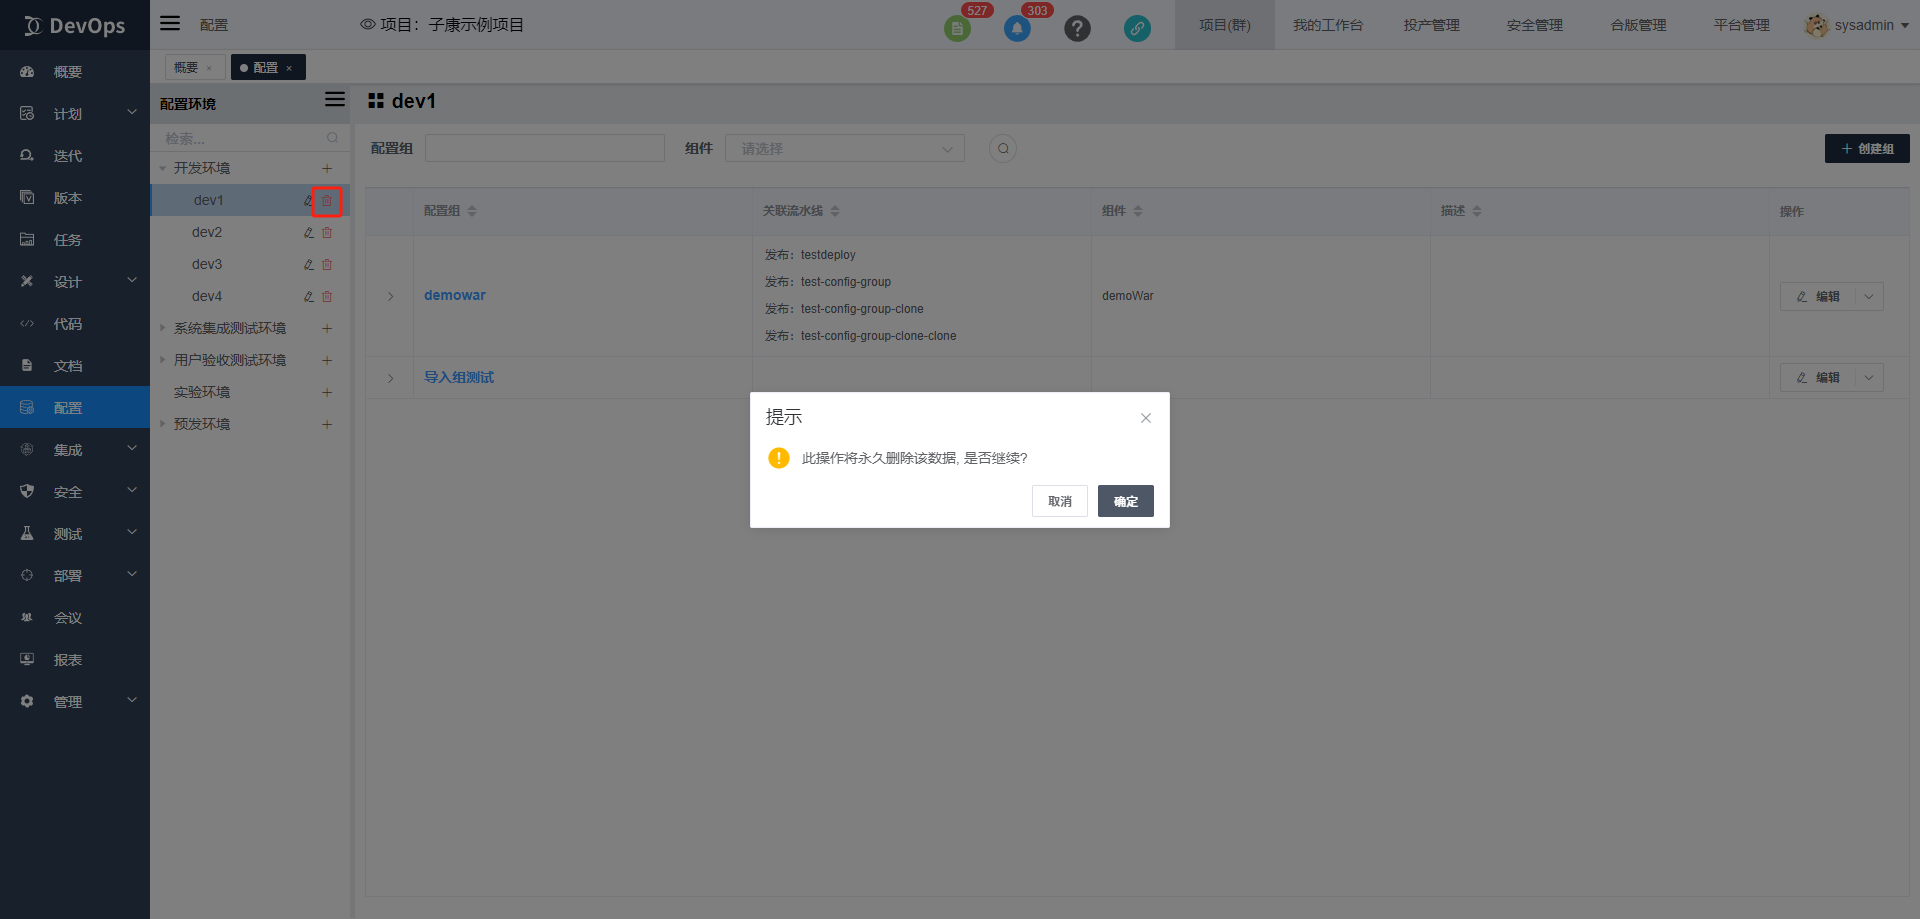Screen dimensions: 1920x919
Task: Open the 我的工作台 top menu
Action: (1328, 25)
